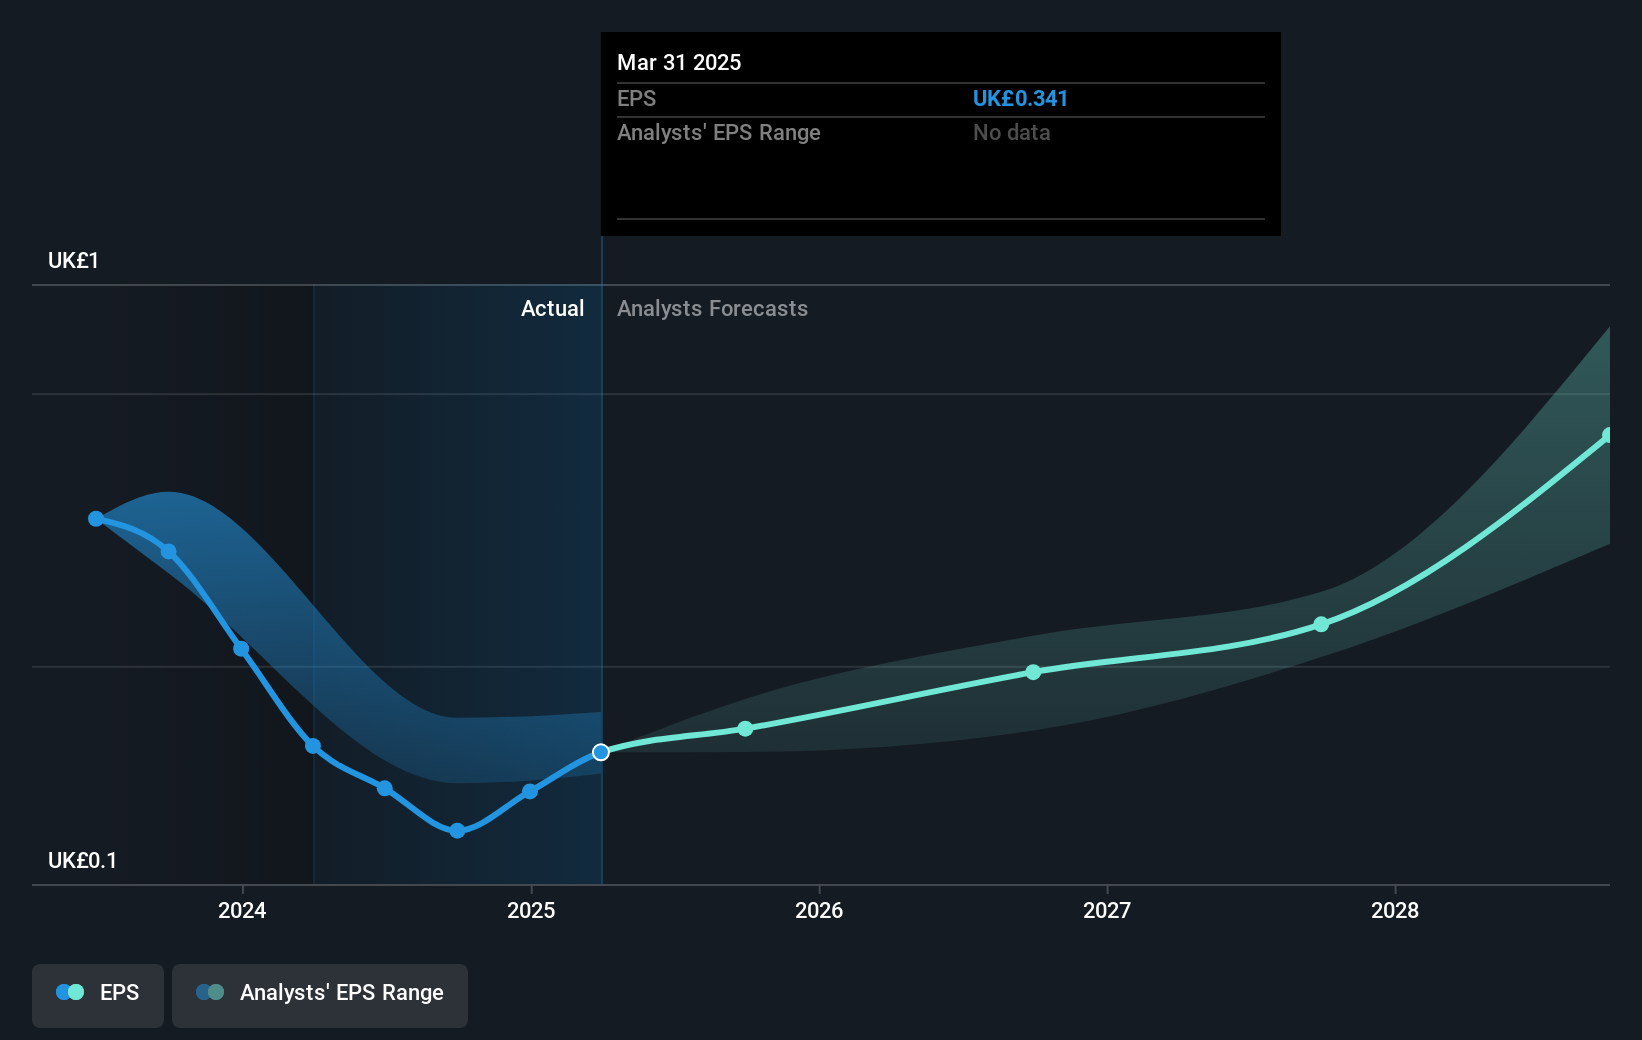1642x1040 pixels.
Task: Click the 2024 axis label
Action: click(242, 911)
